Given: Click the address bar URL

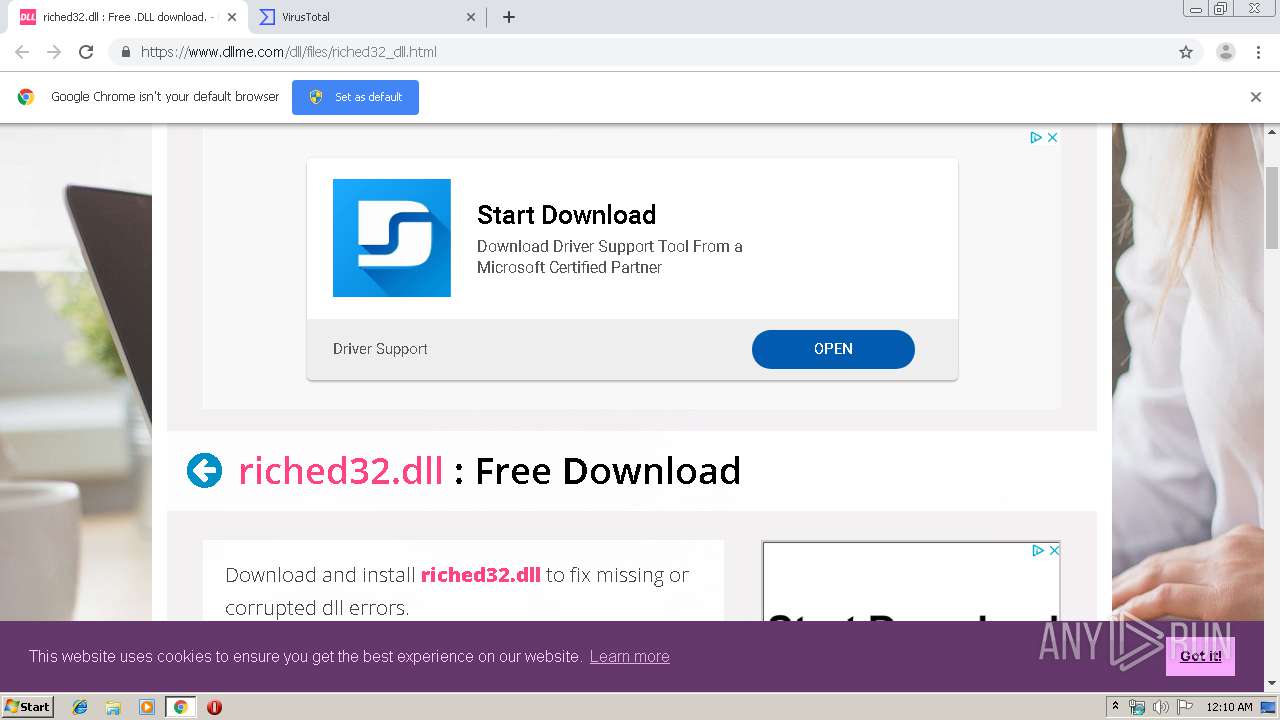Looking at the screenshot, I should tap(289, 52).
